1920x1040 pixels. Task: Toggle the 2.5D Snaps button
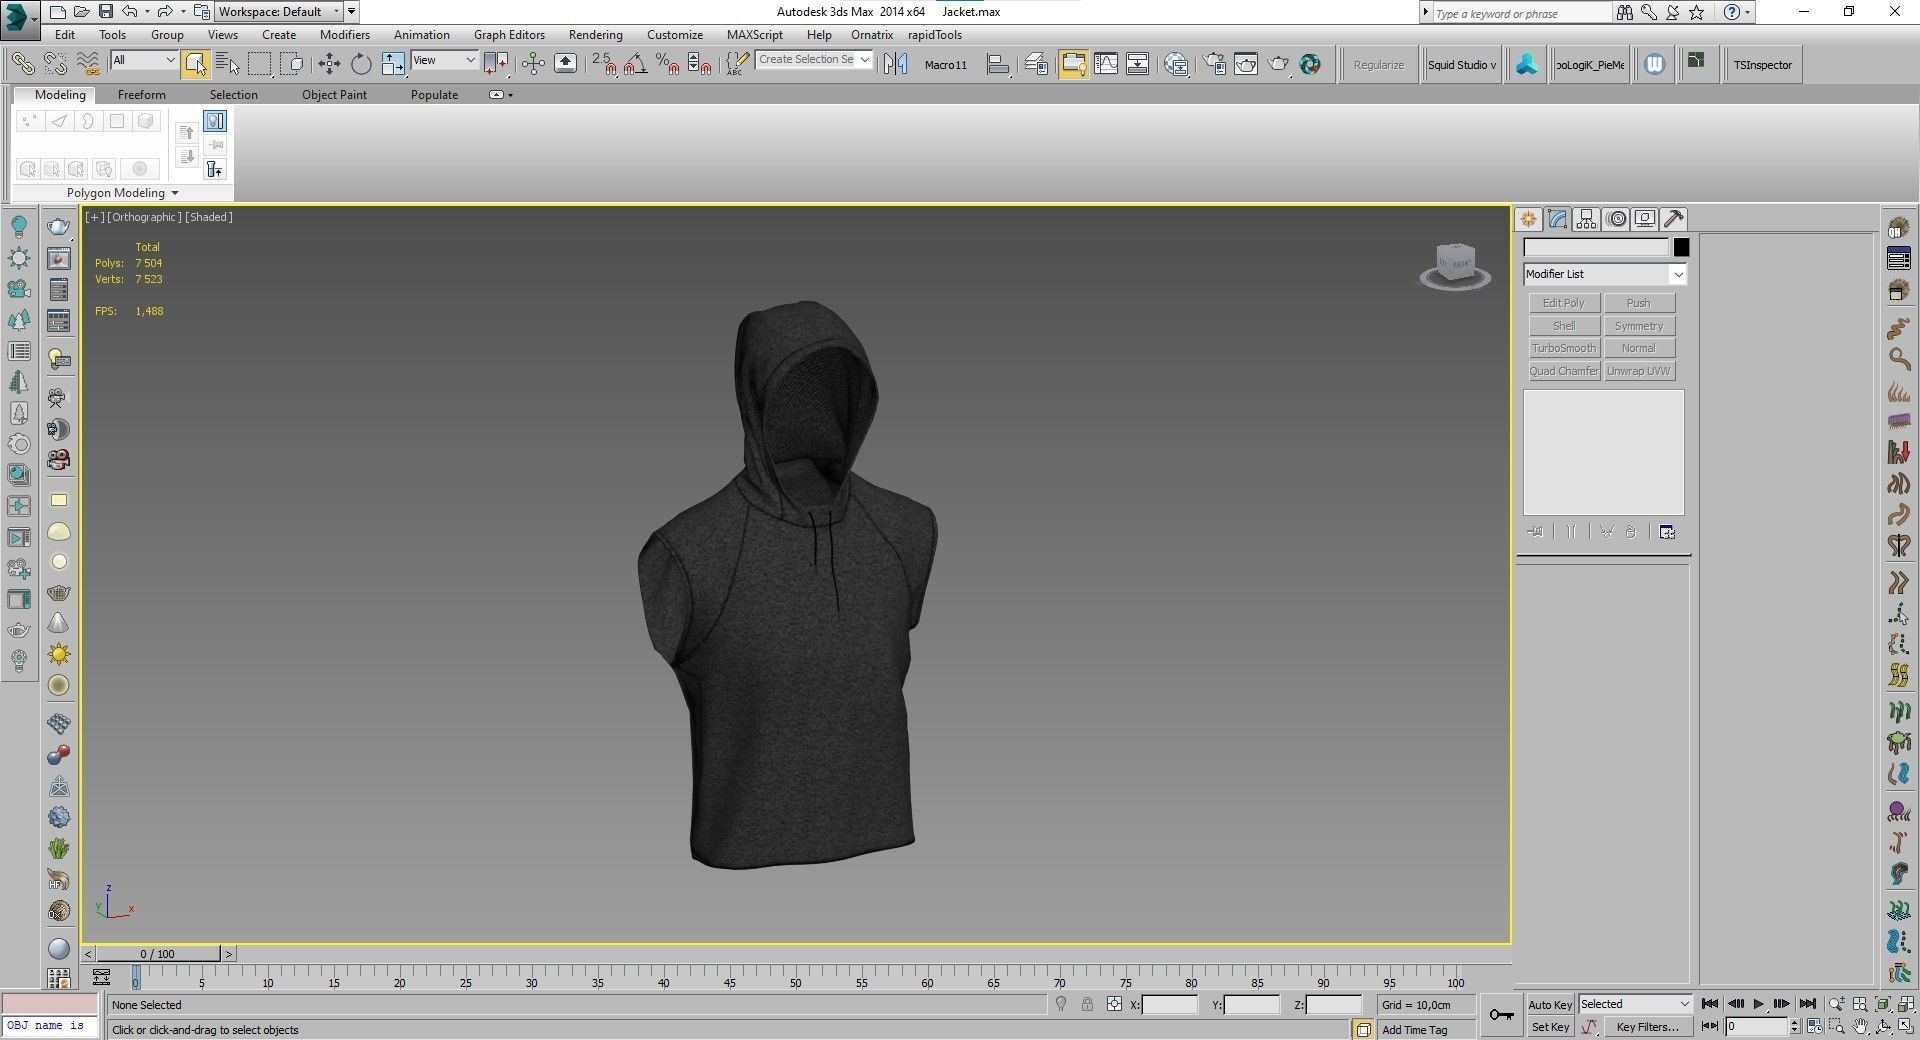coord(604,65)
